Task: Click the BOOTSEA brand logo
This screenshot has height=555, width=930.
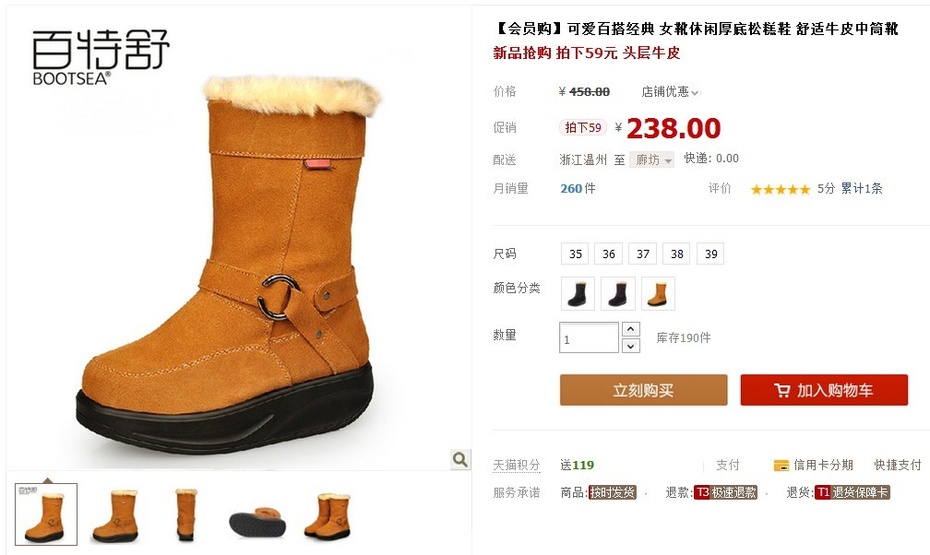Action: pos(101,57)
